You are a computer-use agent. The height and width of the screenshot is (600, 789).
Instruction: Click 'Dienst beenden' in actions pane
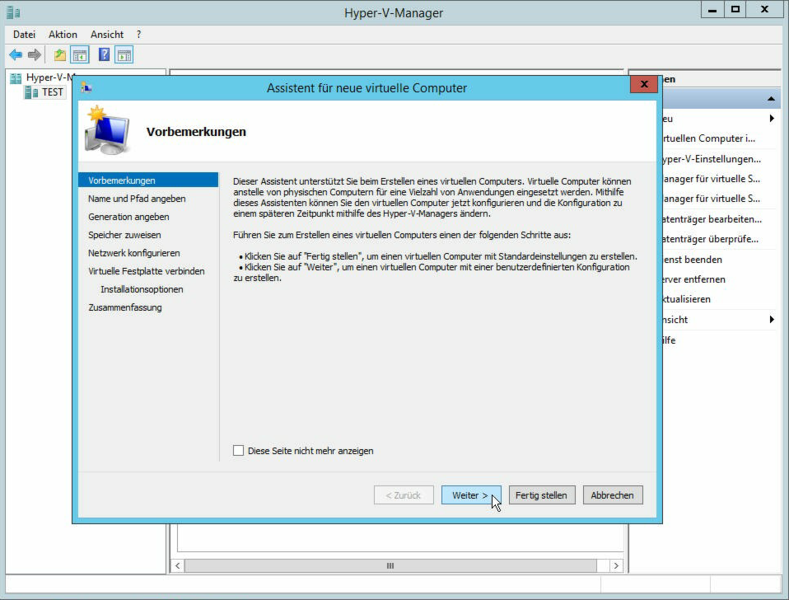pos(692,259)
